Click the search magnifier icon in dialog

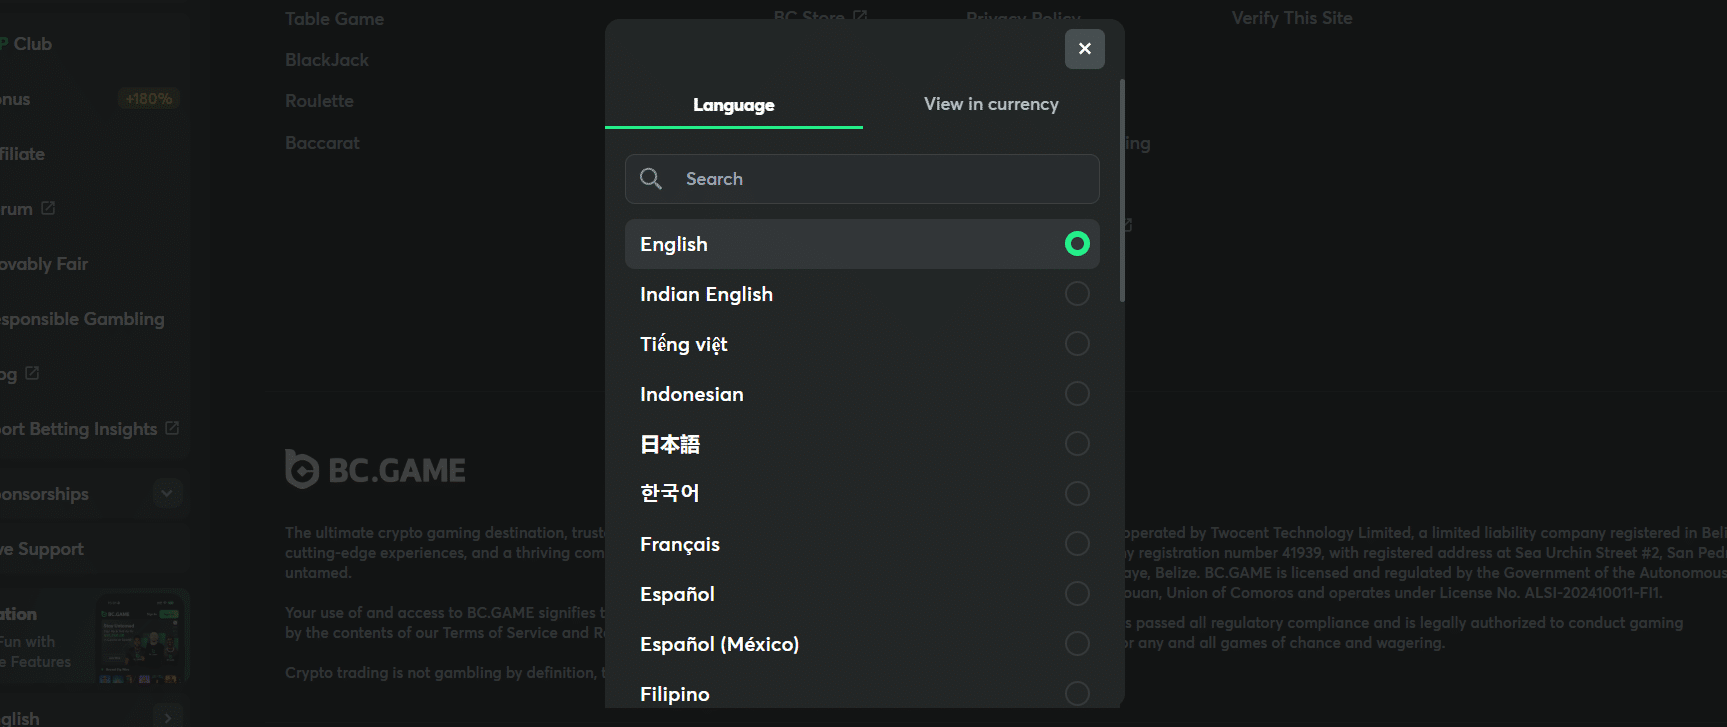click(x=651, y=179)
